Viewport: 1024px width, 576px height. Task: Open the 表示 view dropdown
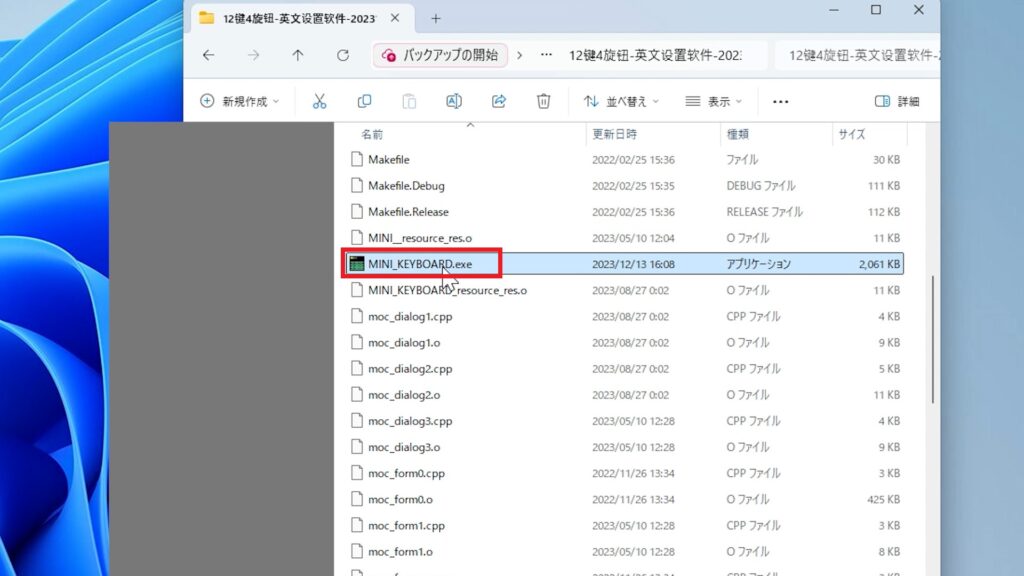[714, 101]
